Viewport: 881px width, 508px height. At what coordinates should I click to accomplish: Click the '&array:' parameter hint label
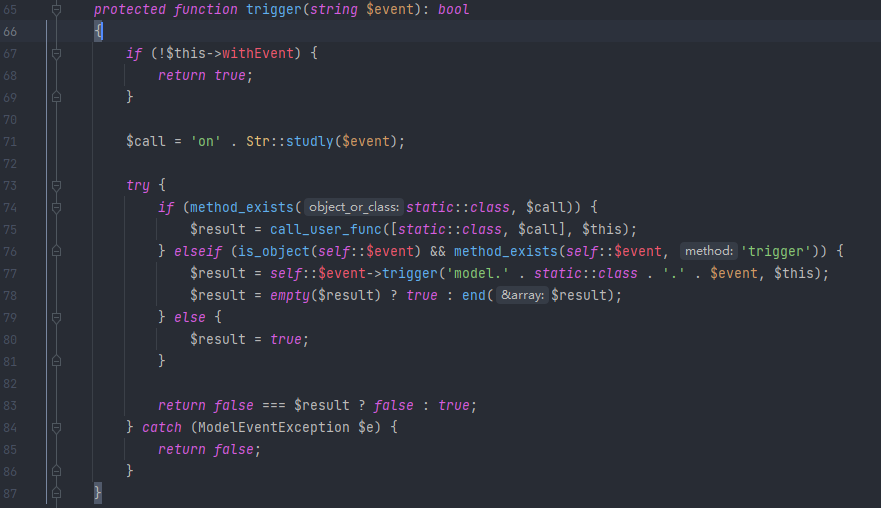pos(522,296)
